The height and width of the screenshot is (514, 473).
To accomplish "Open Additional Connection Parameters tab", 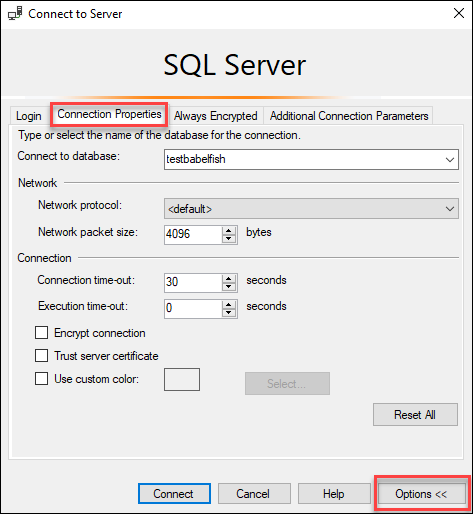I will coord(349,116).
